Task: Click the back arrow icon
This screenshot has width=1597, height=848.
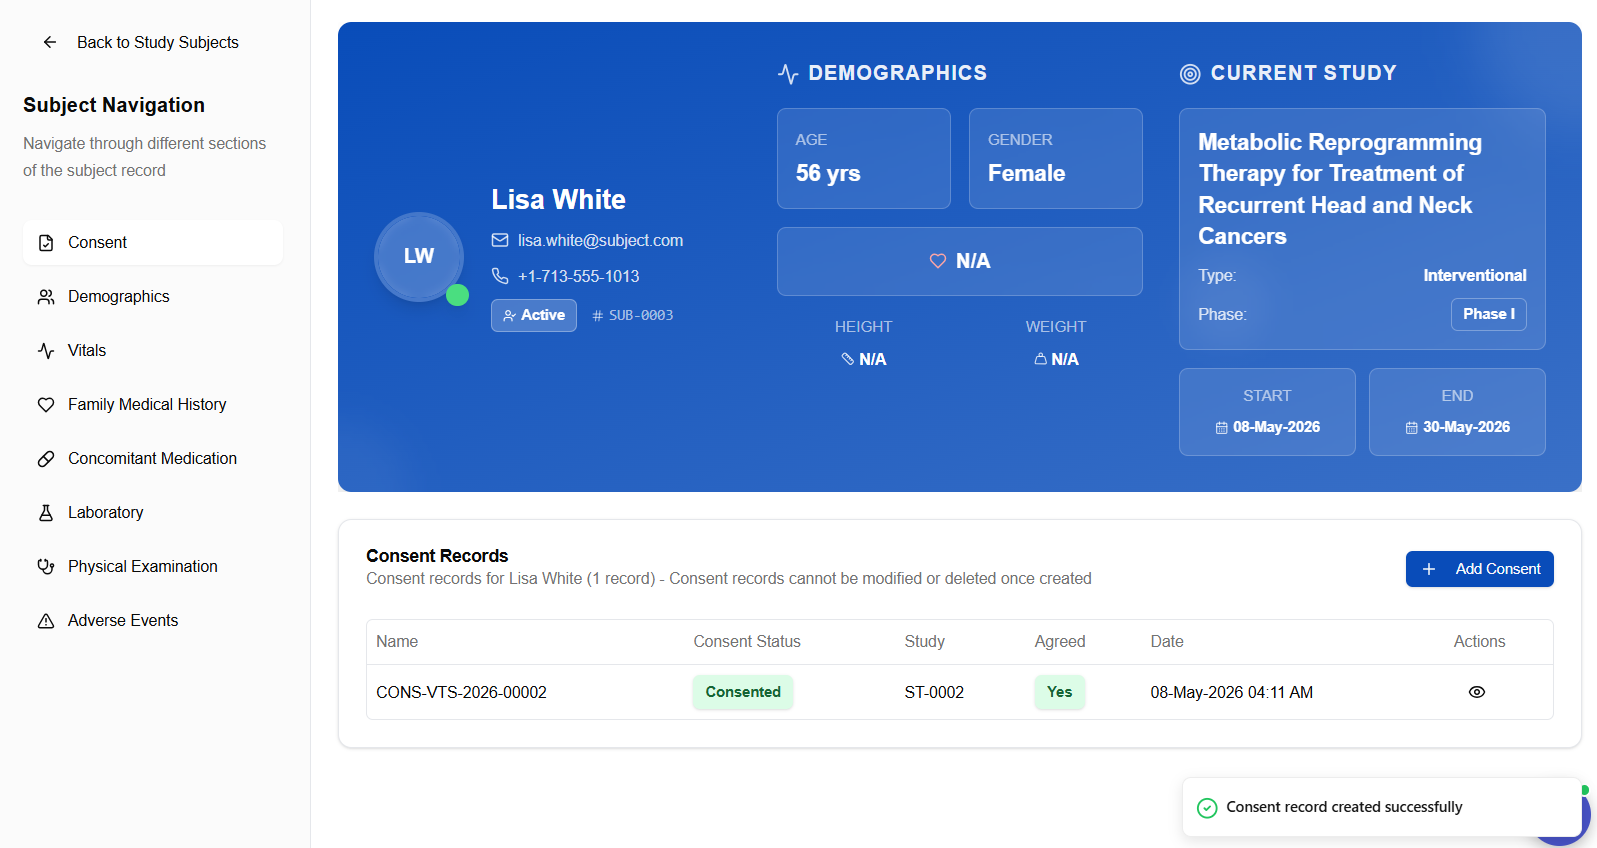Action: coord(50,42)
